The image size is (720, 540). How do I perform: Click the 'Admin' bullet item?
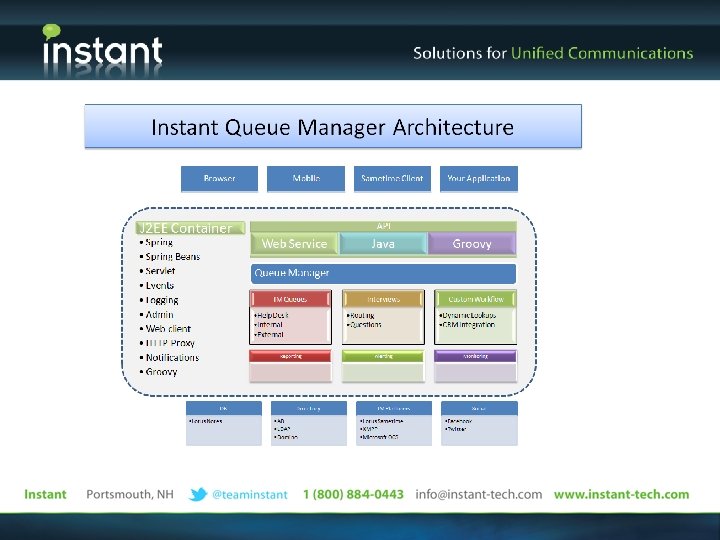pos(157,315)
